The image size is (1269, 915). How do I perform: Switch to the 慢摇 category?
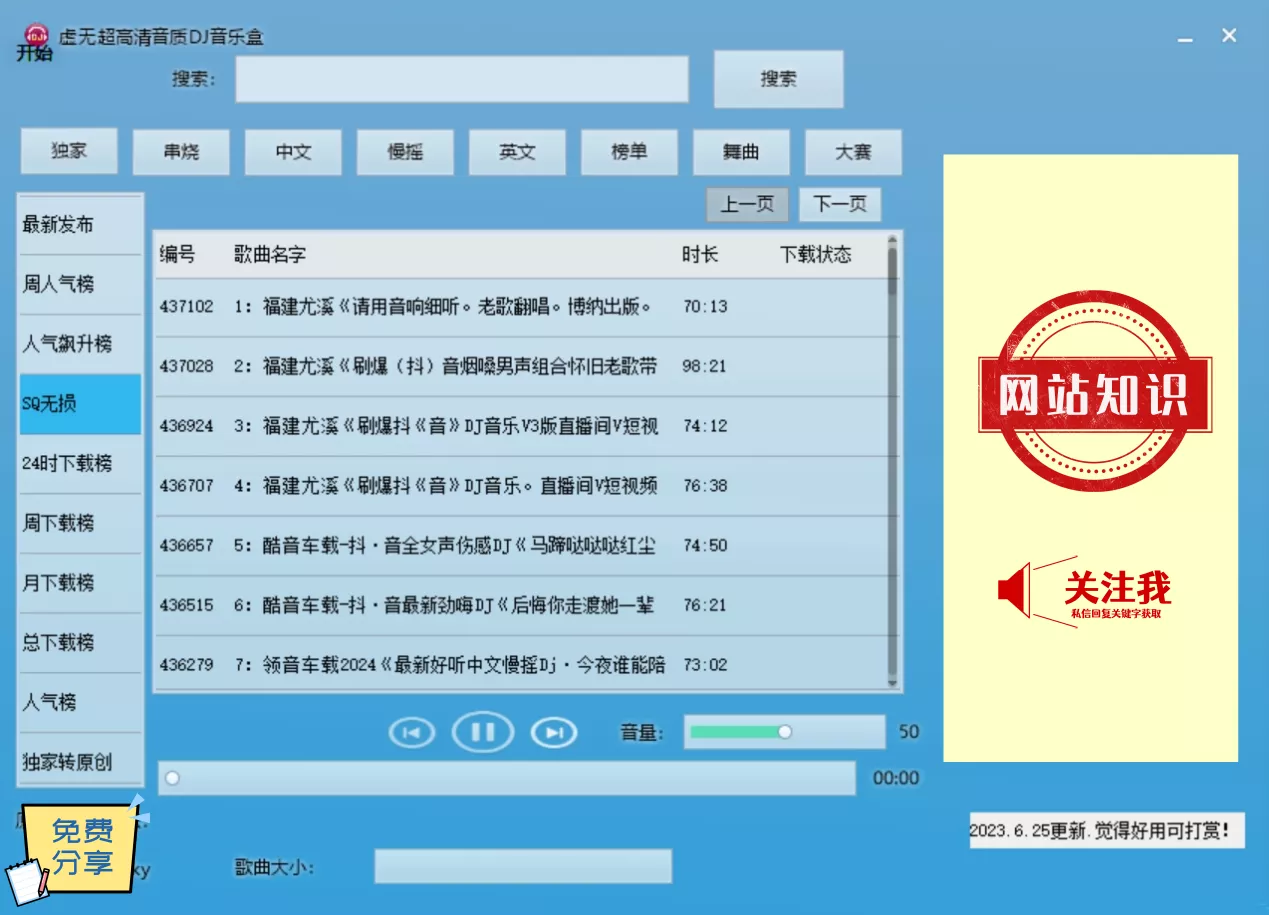pyautogui.click(x=405, y=152)
